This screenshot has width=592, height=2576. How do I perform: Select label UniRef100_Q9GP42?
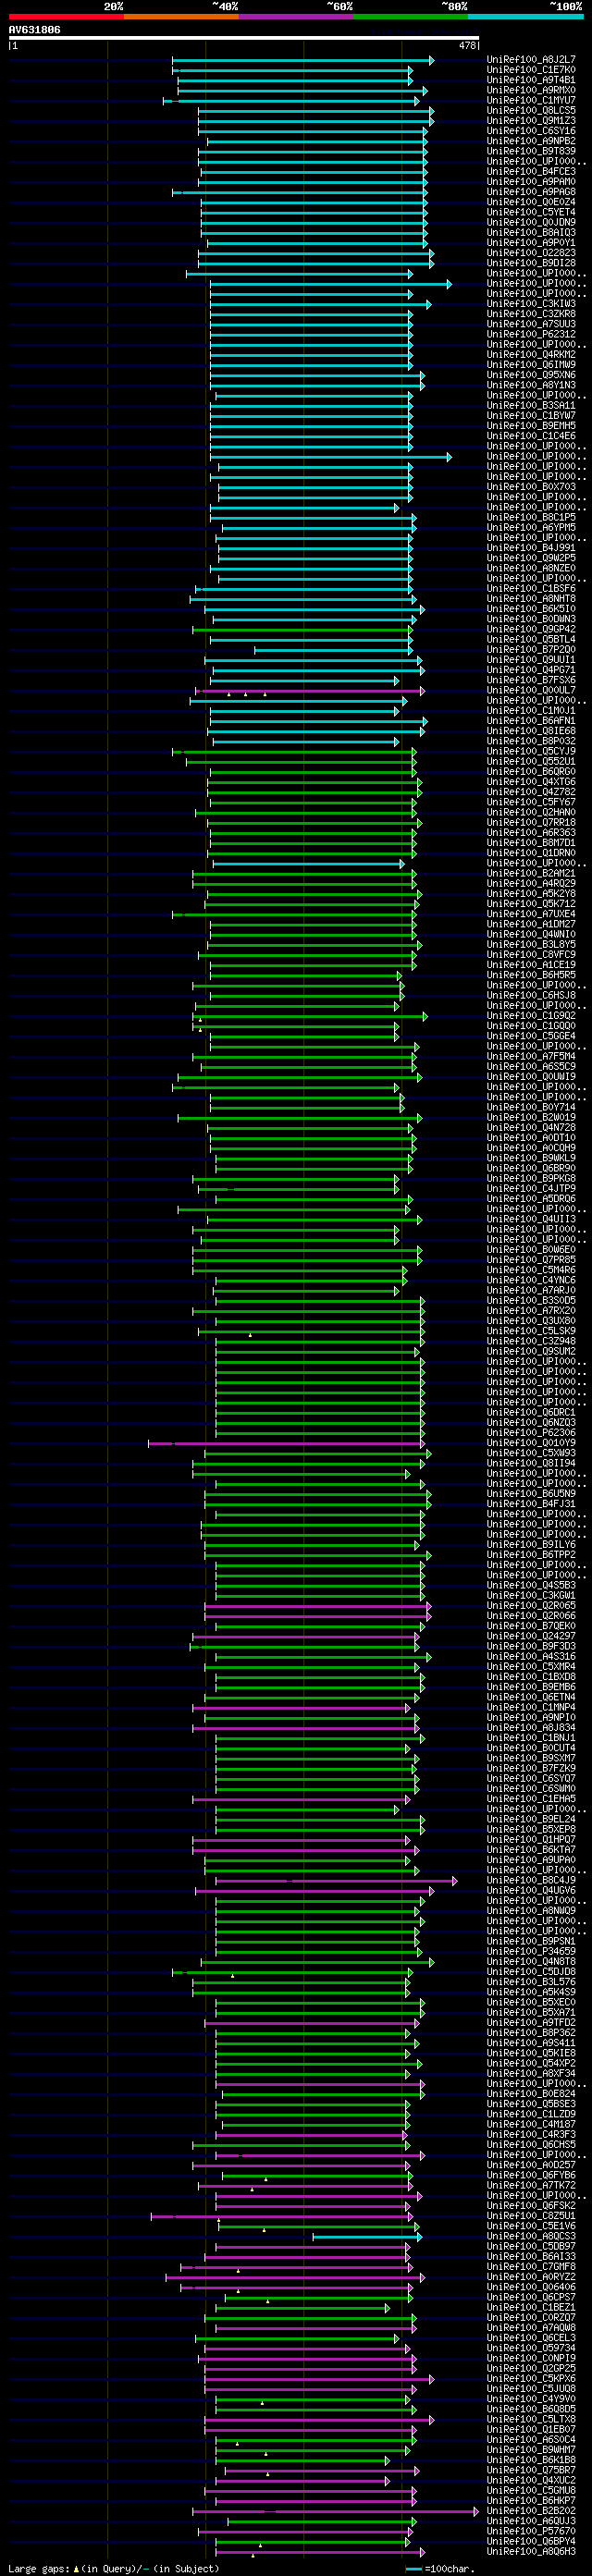point(531,629)
